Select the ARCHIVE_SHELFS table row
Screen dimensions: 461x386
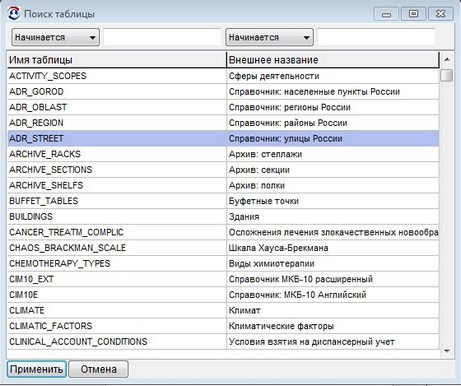coord(223,185)
